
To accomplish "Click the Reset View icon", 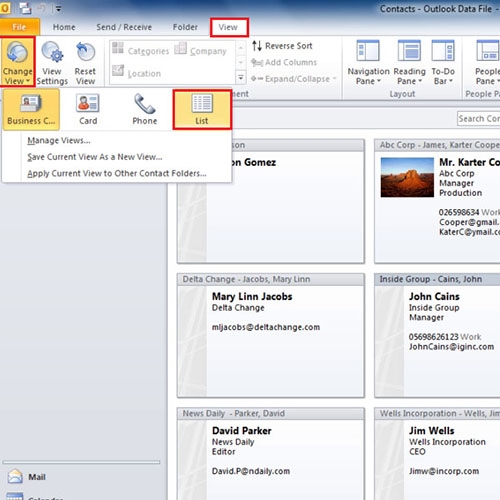I will pos(85,52).
